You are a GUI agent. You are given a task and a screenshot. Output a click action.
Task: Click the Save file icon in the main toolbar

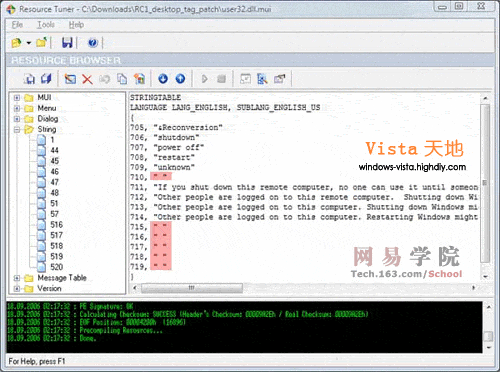tap(67, 43)
